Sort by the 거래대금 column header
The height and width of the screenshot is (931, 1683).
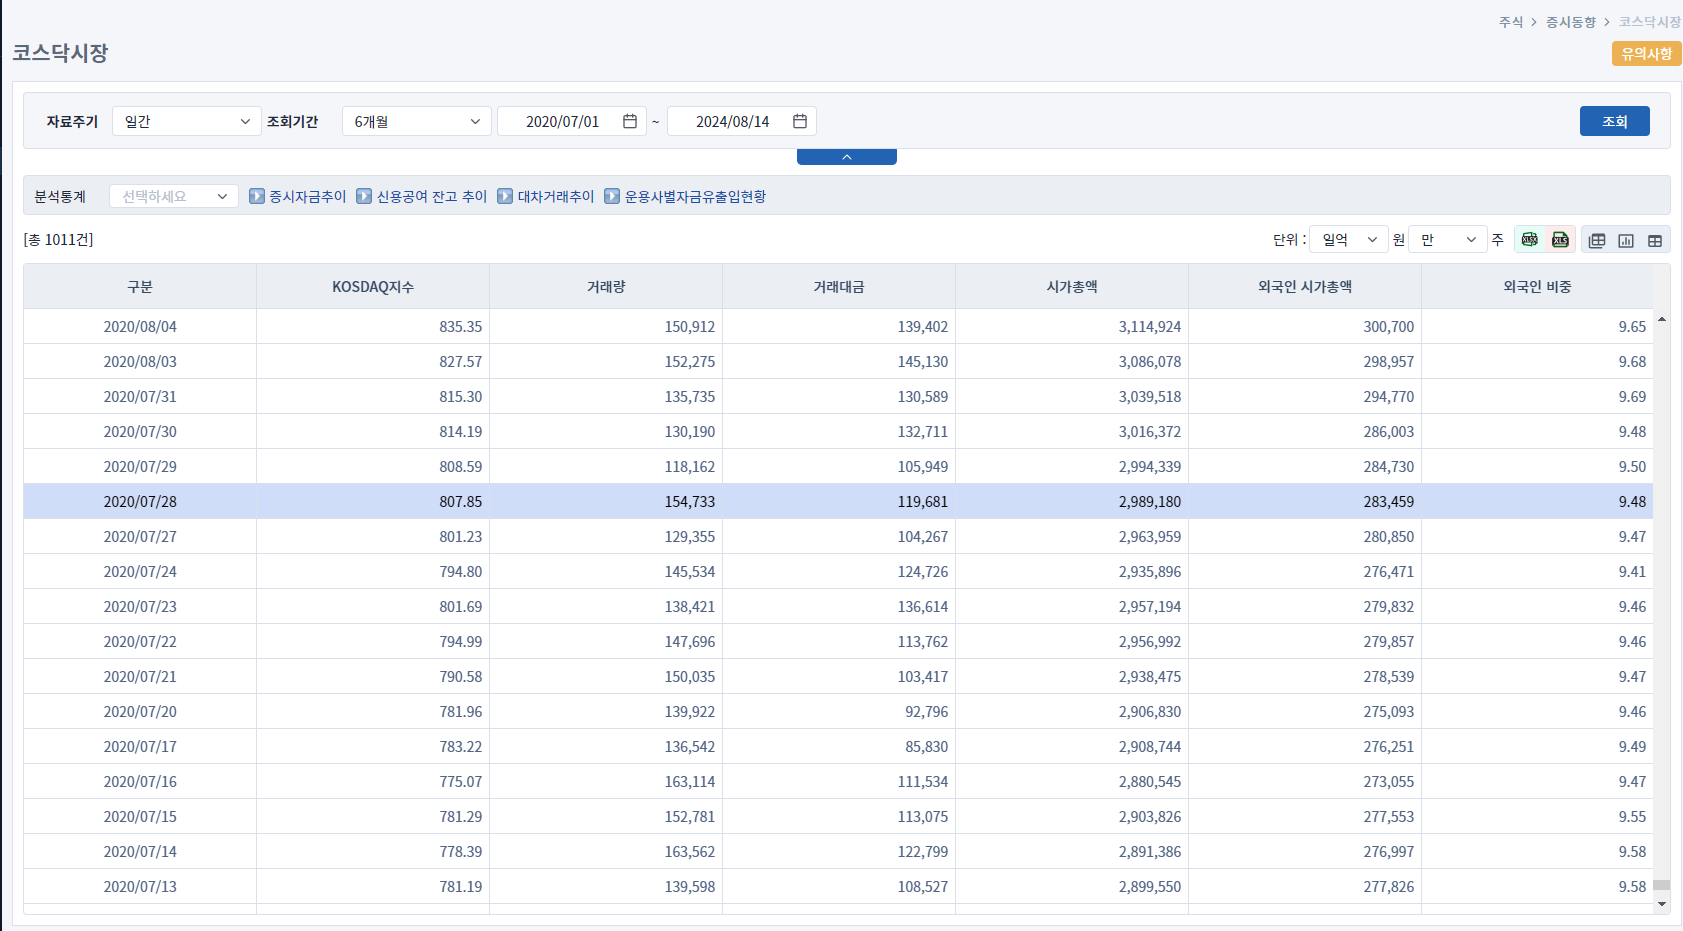[839, 286]
